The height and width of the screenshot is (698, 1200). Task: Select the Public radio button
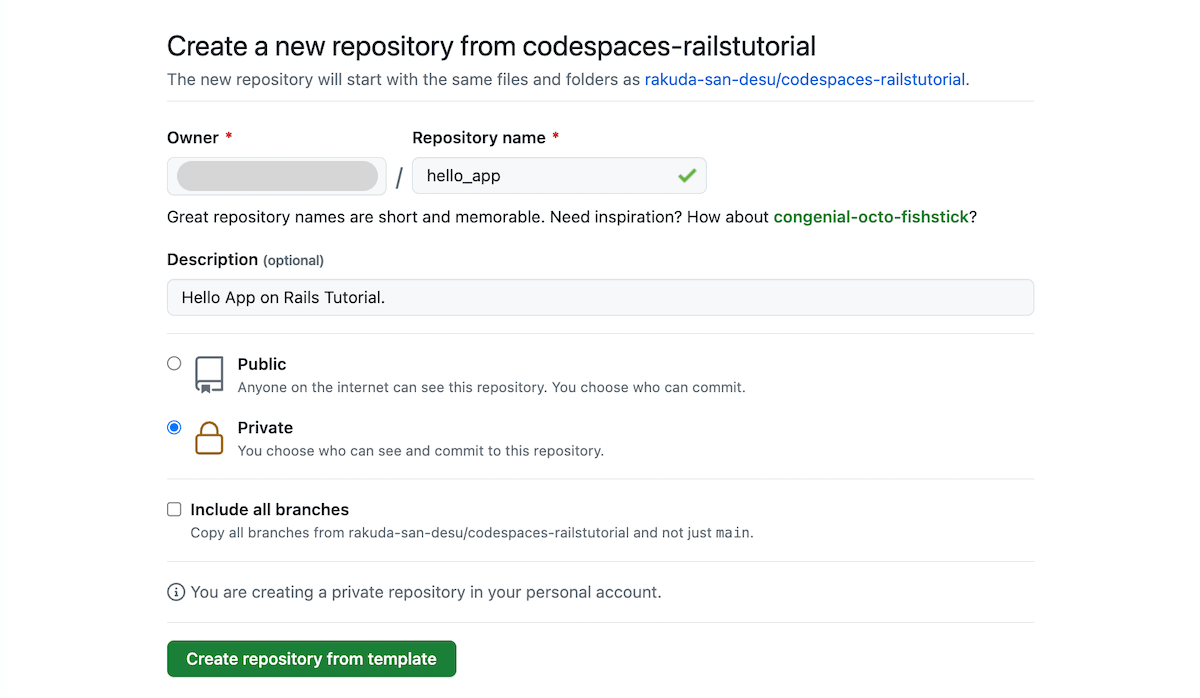point(174,364)
